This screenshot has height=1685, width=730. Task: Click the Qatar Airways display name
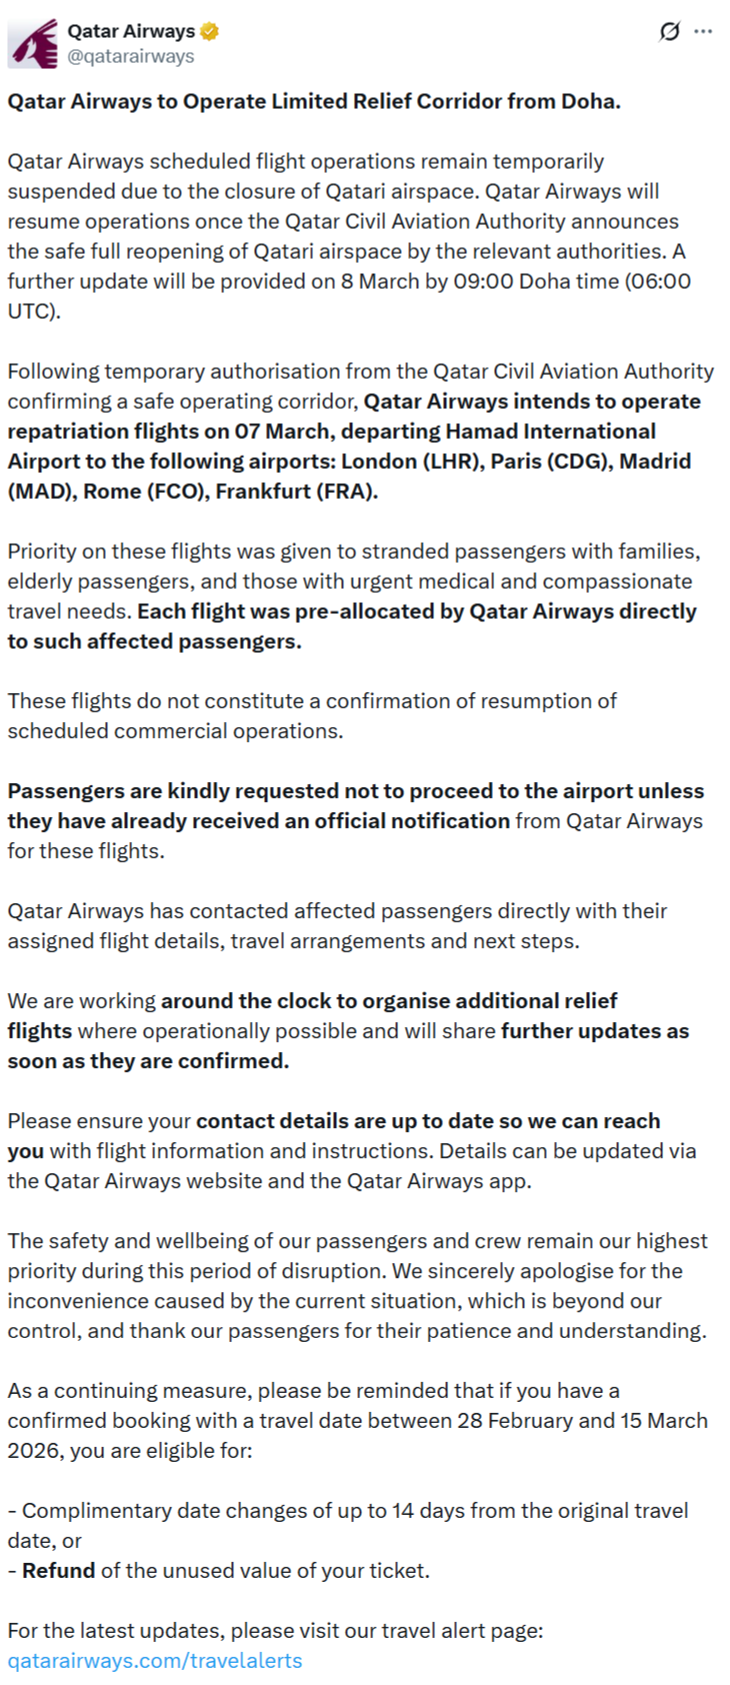click(131, 32)
